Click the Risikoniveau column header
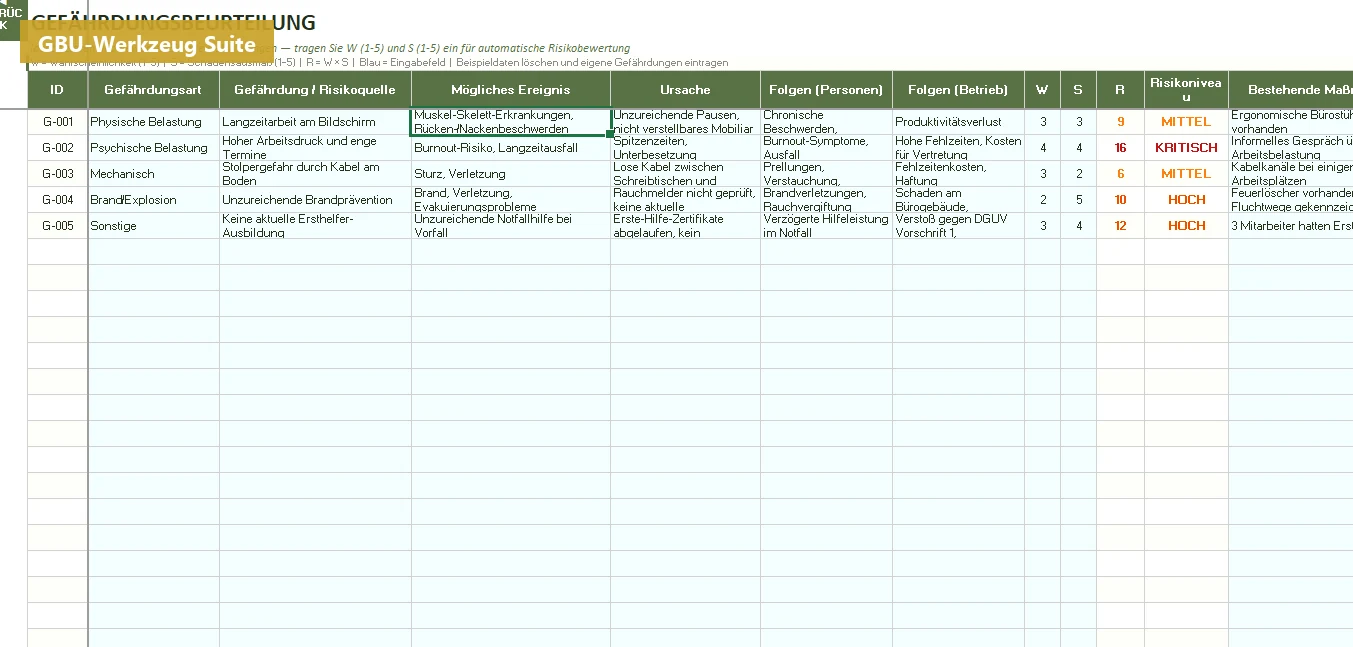1353x647 pixels. [1186, 90]
